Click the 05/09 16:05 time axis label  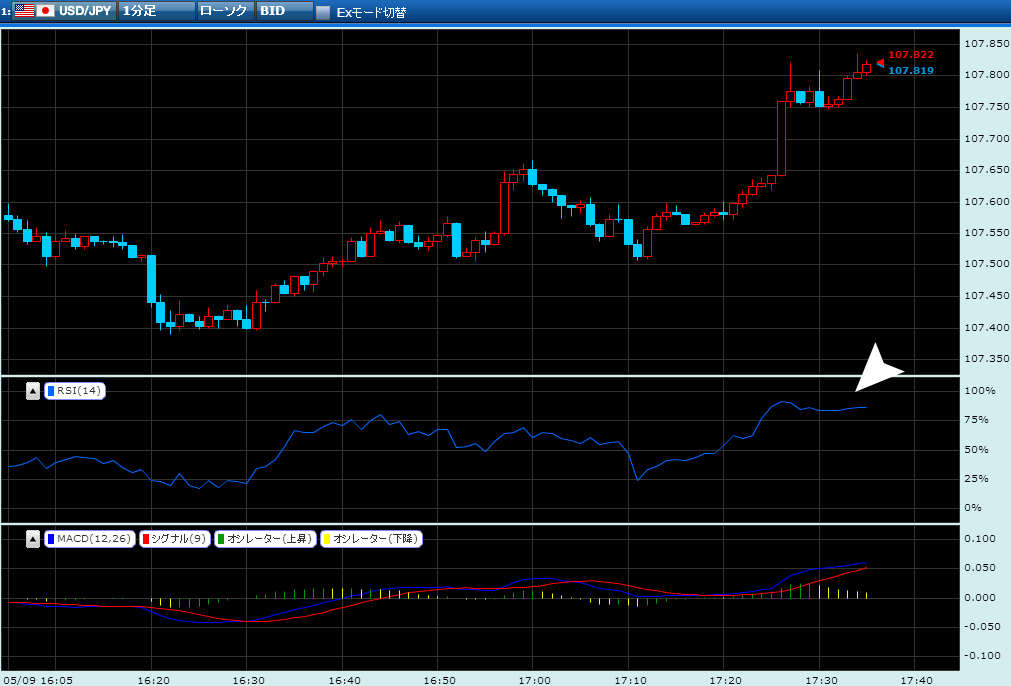point(38,680)
